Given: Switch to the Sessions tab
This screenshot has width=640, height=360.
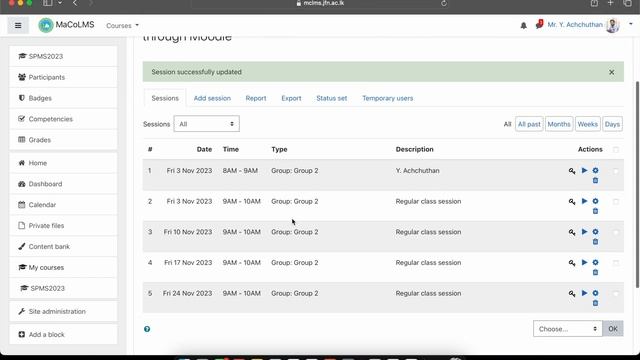Looking at the screenshot, I should [x=165, y=98].
